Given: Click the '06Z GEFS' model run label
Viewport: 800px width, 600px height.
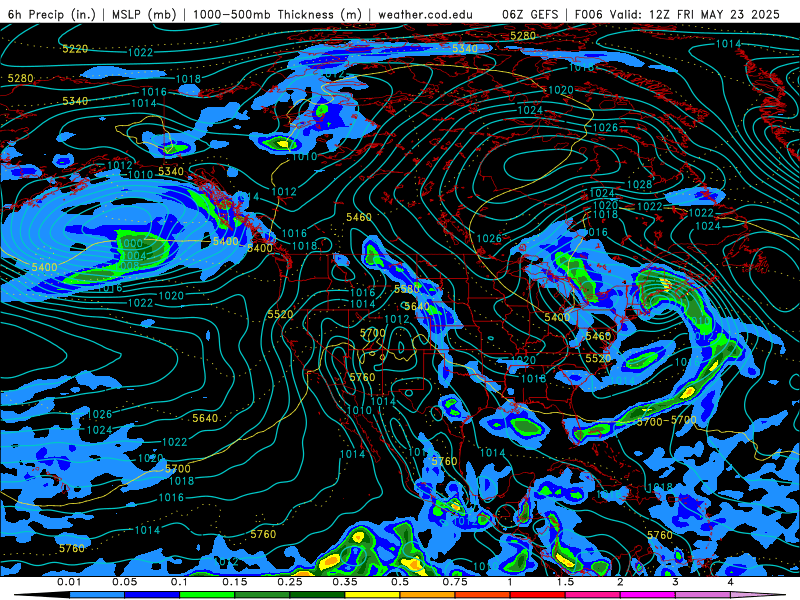Looking at the screenshot, I should point(530,14).
